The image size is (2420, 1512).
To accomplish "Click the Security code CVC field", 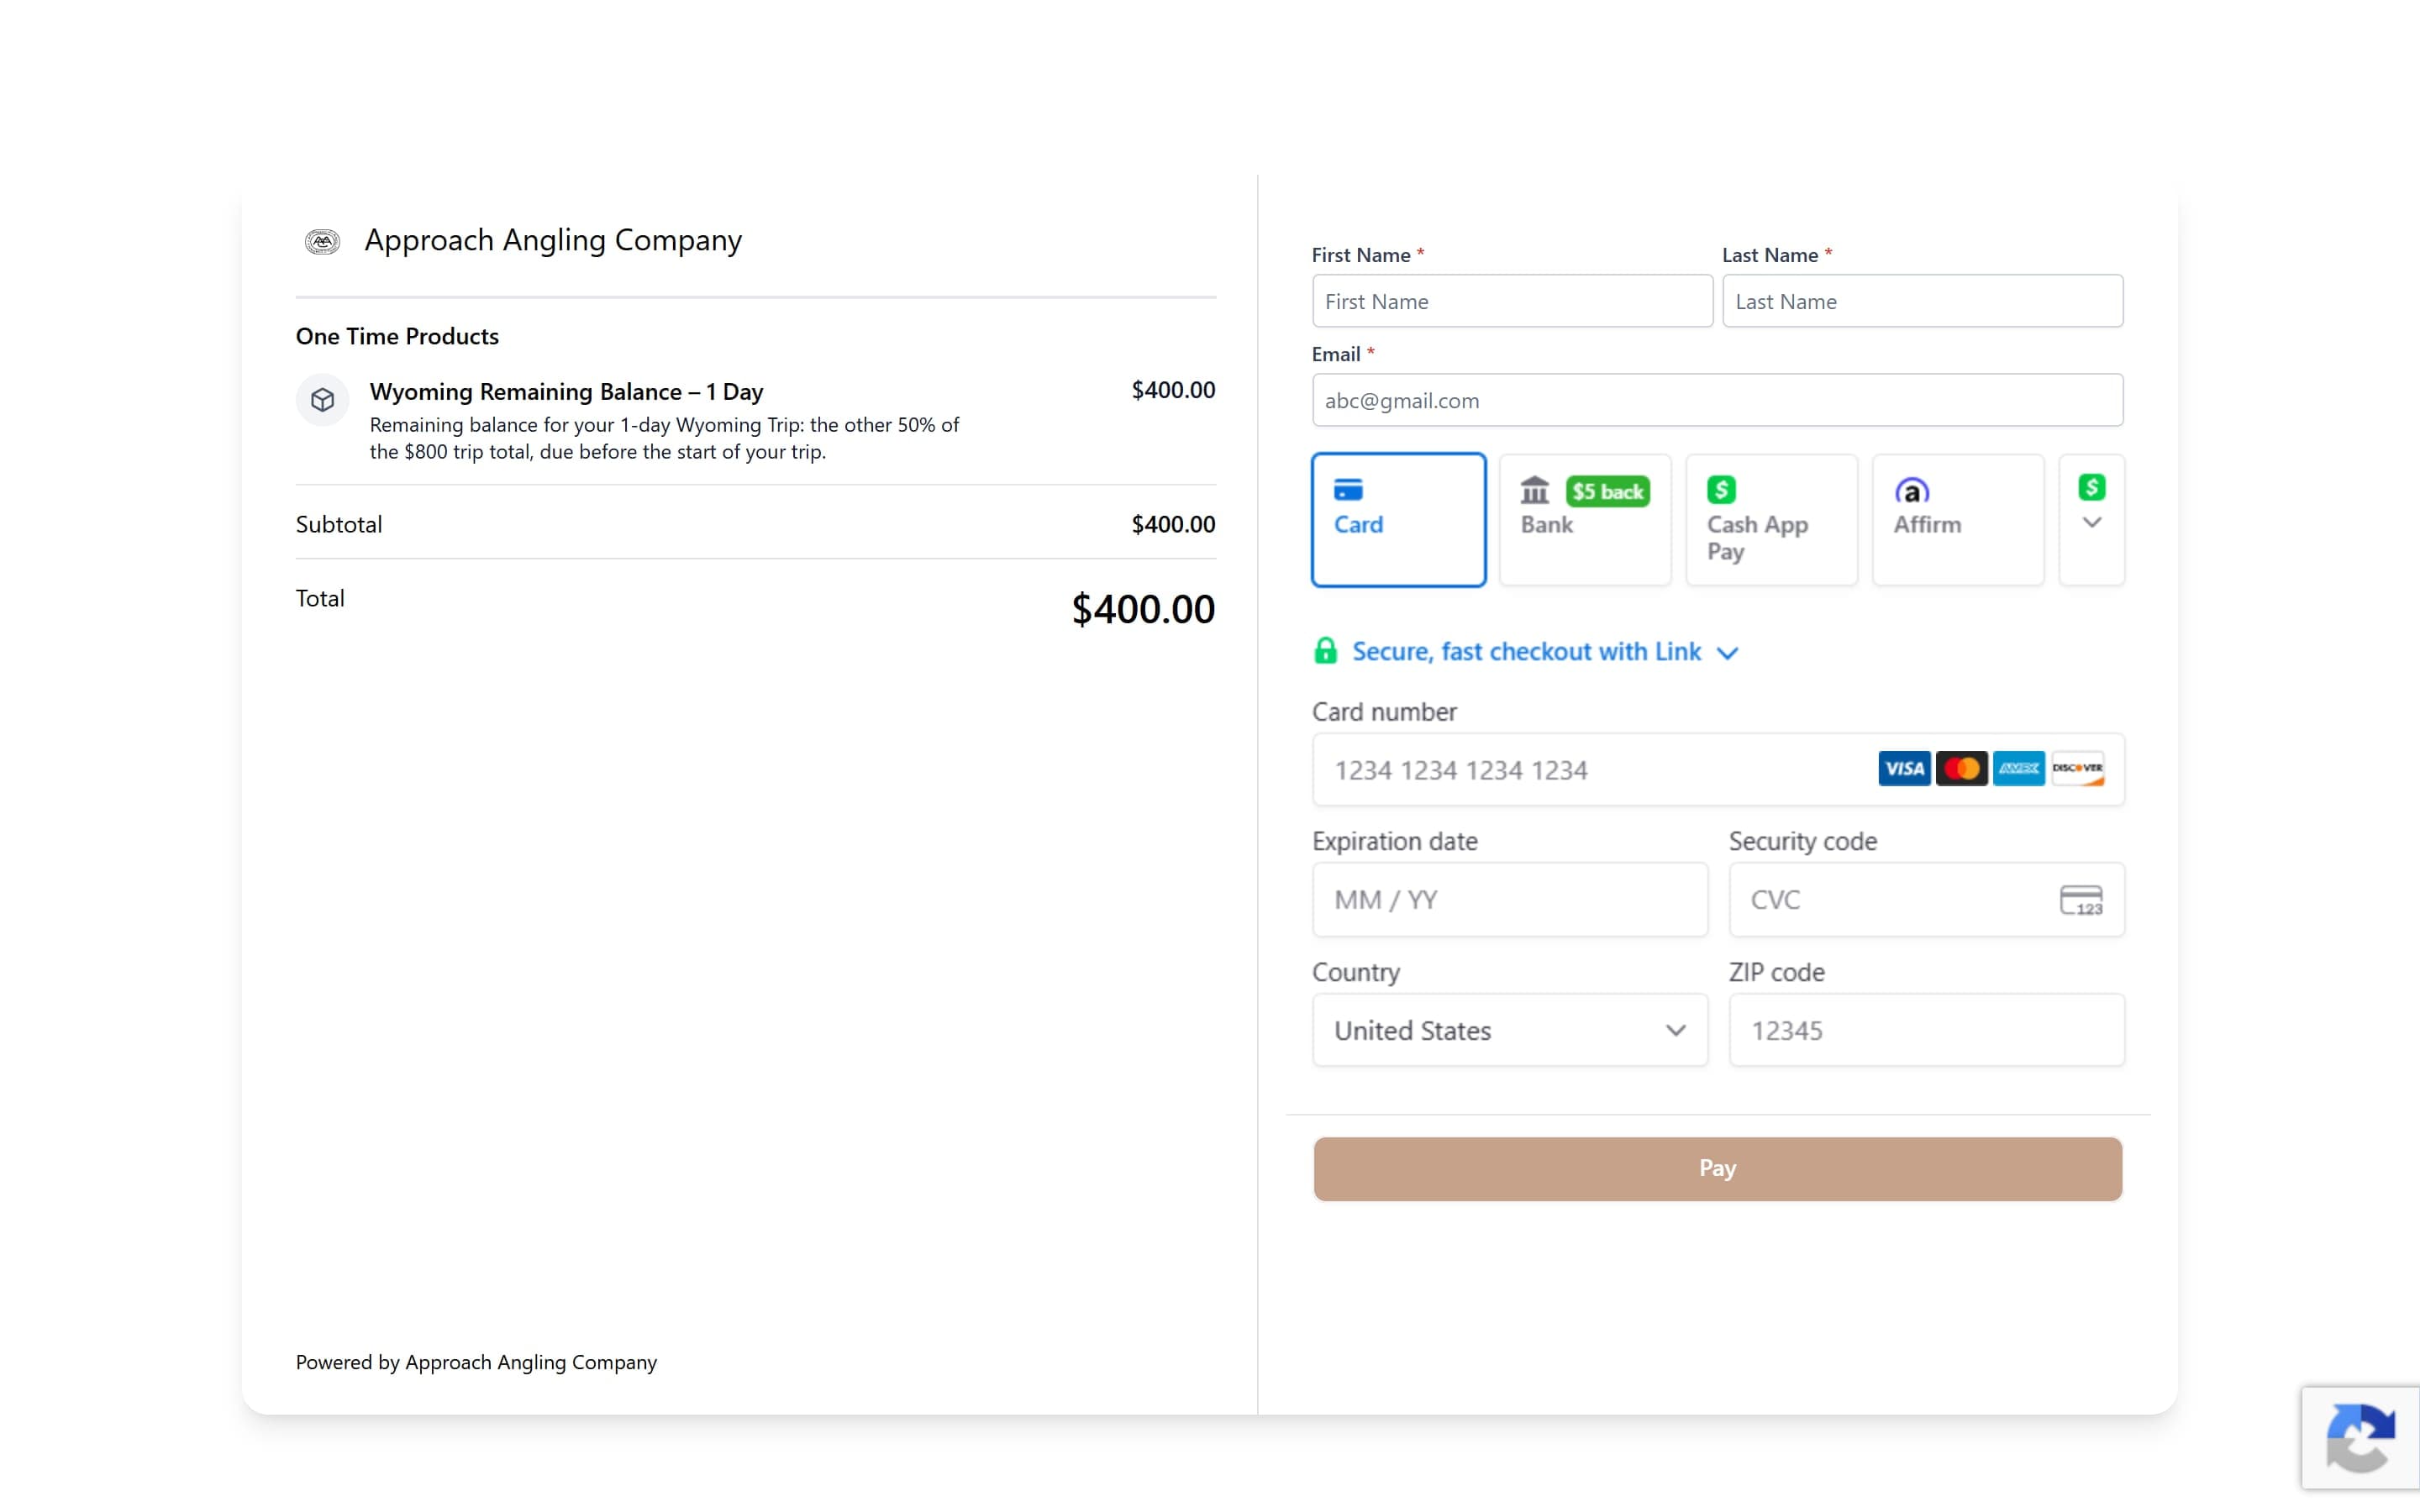I will pos(1926,900).
